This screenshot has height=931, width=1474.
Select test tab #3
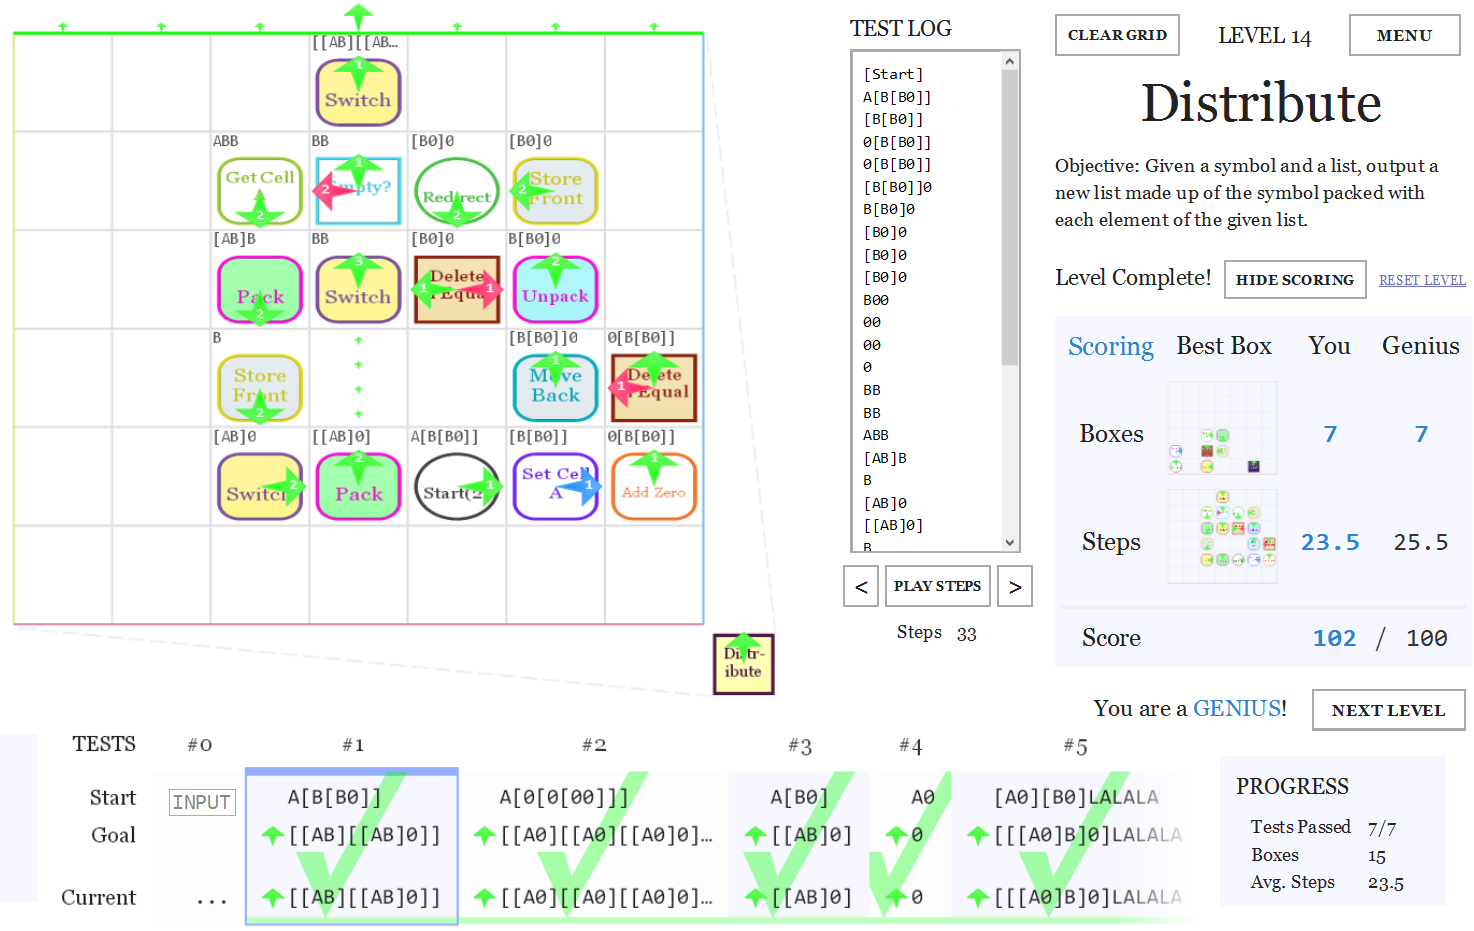tap(800, 746)
